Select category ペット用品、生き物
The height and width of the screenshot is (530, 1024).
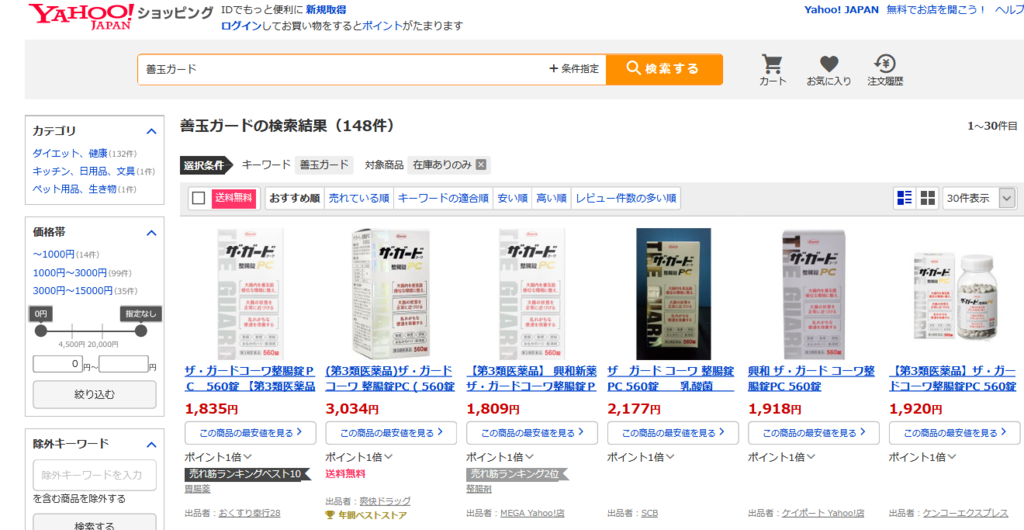click(74, 189)
